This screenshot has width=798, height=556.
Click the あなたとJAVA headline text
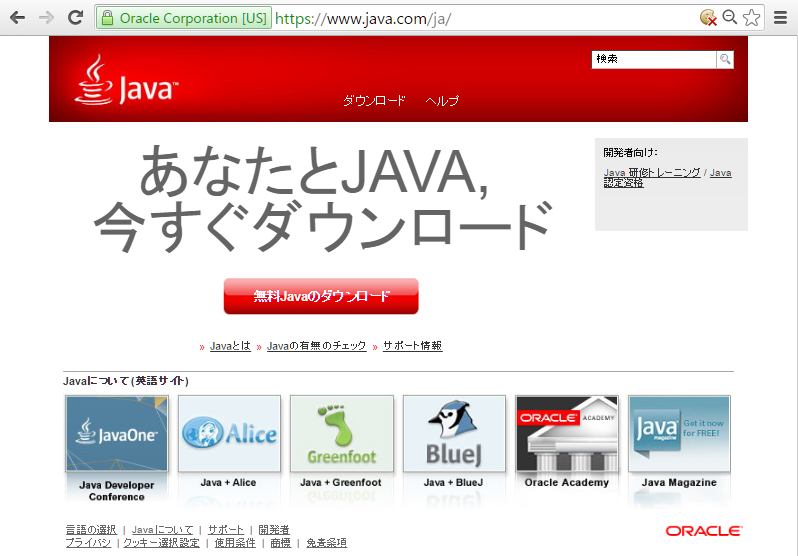pyautogui.click(x=315, y=172)
